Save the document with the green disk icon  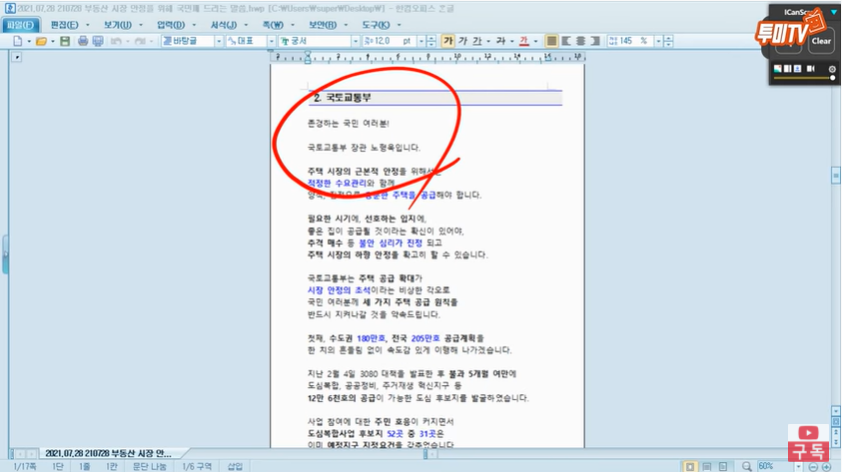click(x=65, y=41)
